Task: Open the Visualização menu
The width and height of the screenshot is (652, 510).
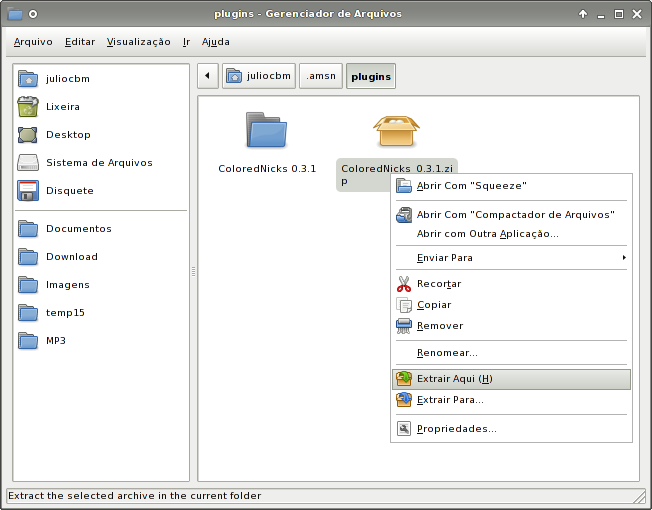Action: 138,42
